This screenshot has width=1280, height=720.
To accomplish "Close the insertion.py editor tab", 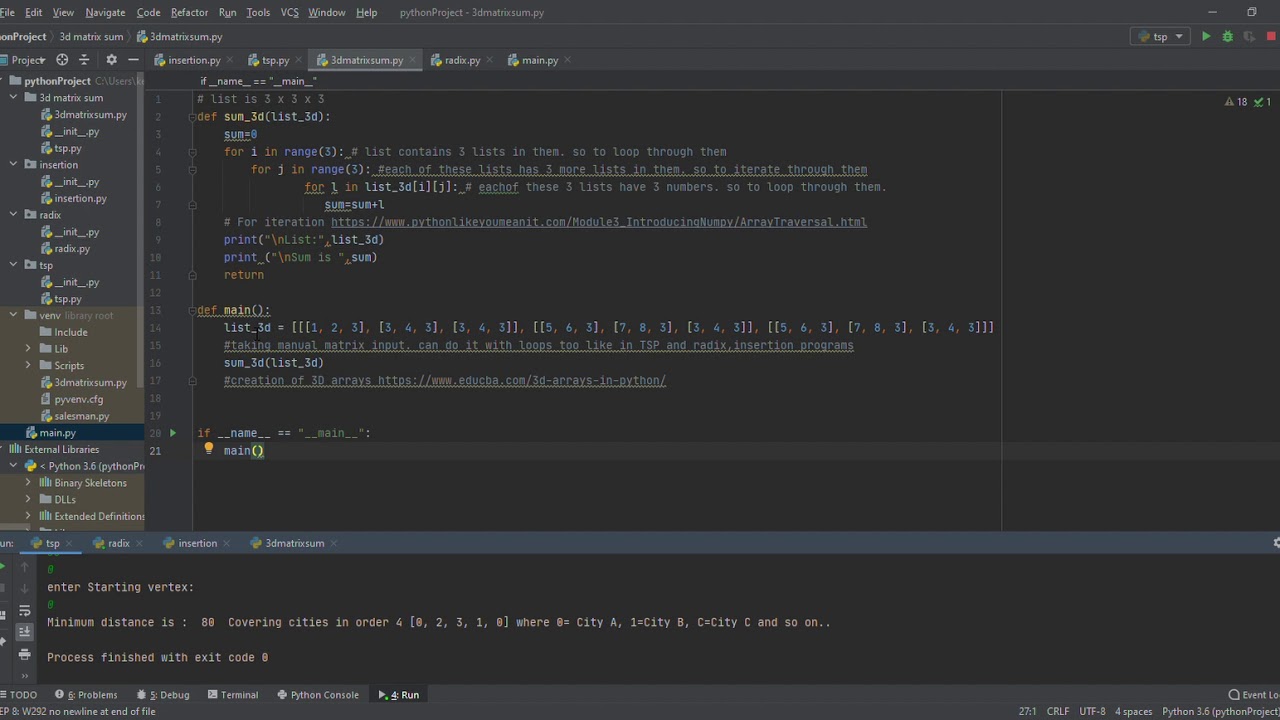I will pos(229,60).
